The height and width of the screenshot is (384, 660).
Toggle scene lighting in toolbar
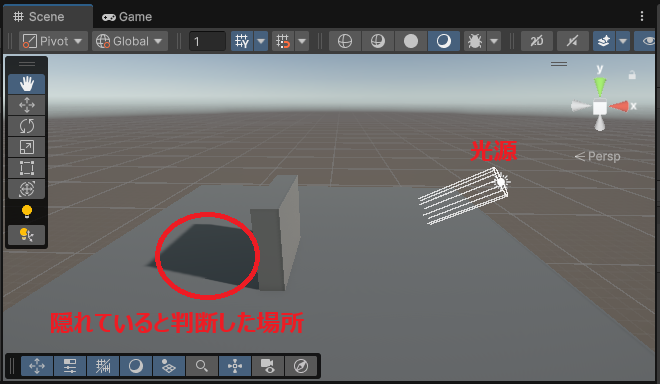pyautogui.click(x=572, y=41)
